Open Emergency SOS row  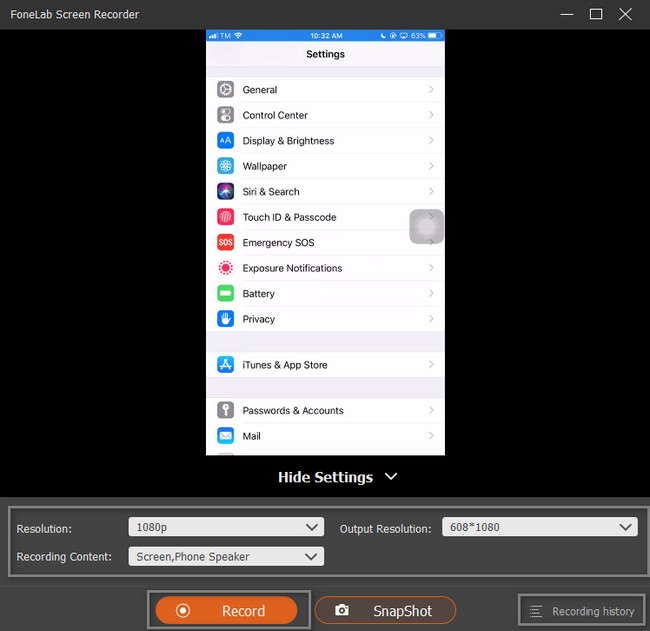pos(325,243)
